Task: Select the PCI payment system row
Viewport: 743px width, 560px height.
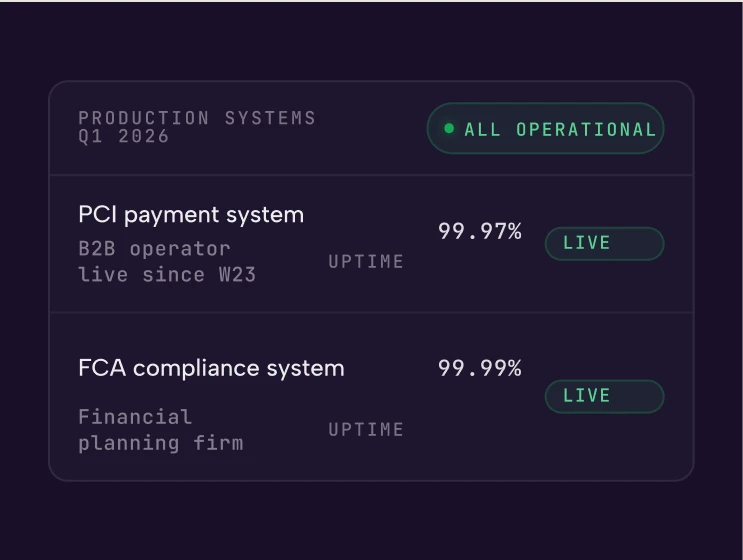Action: (x=372, y=244)
